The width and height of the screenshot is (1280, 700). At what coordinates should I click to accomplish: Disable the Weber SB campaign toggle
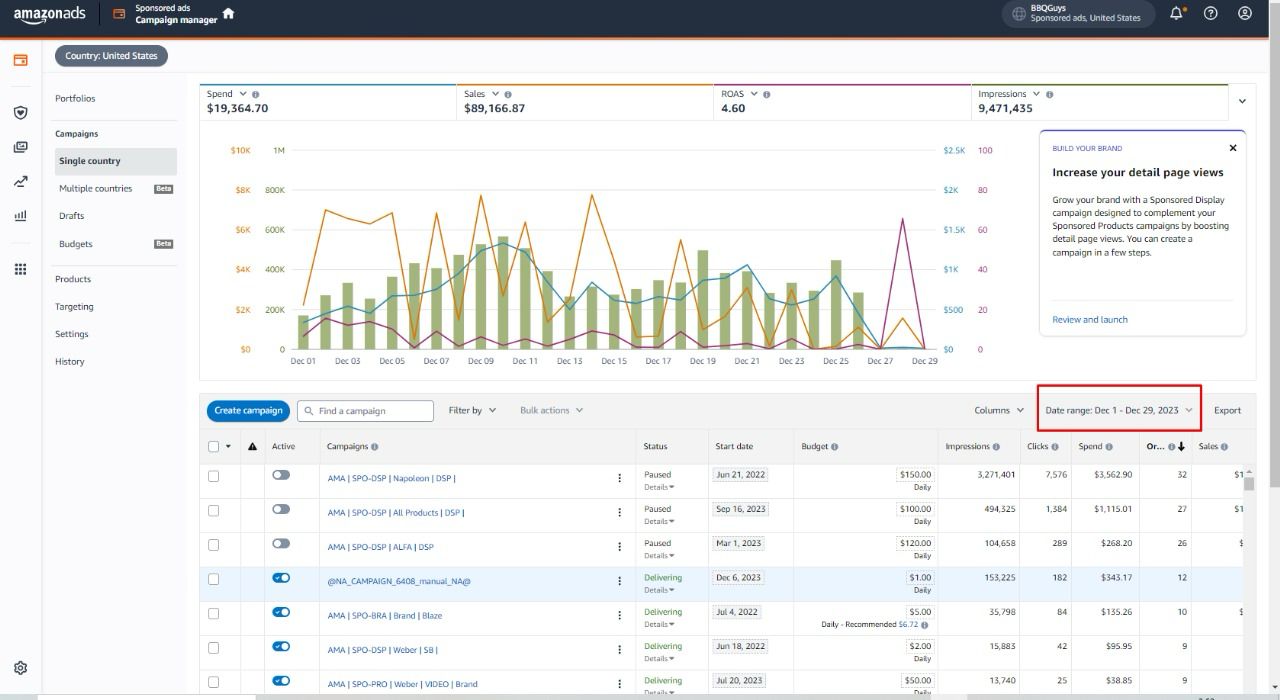281,647
